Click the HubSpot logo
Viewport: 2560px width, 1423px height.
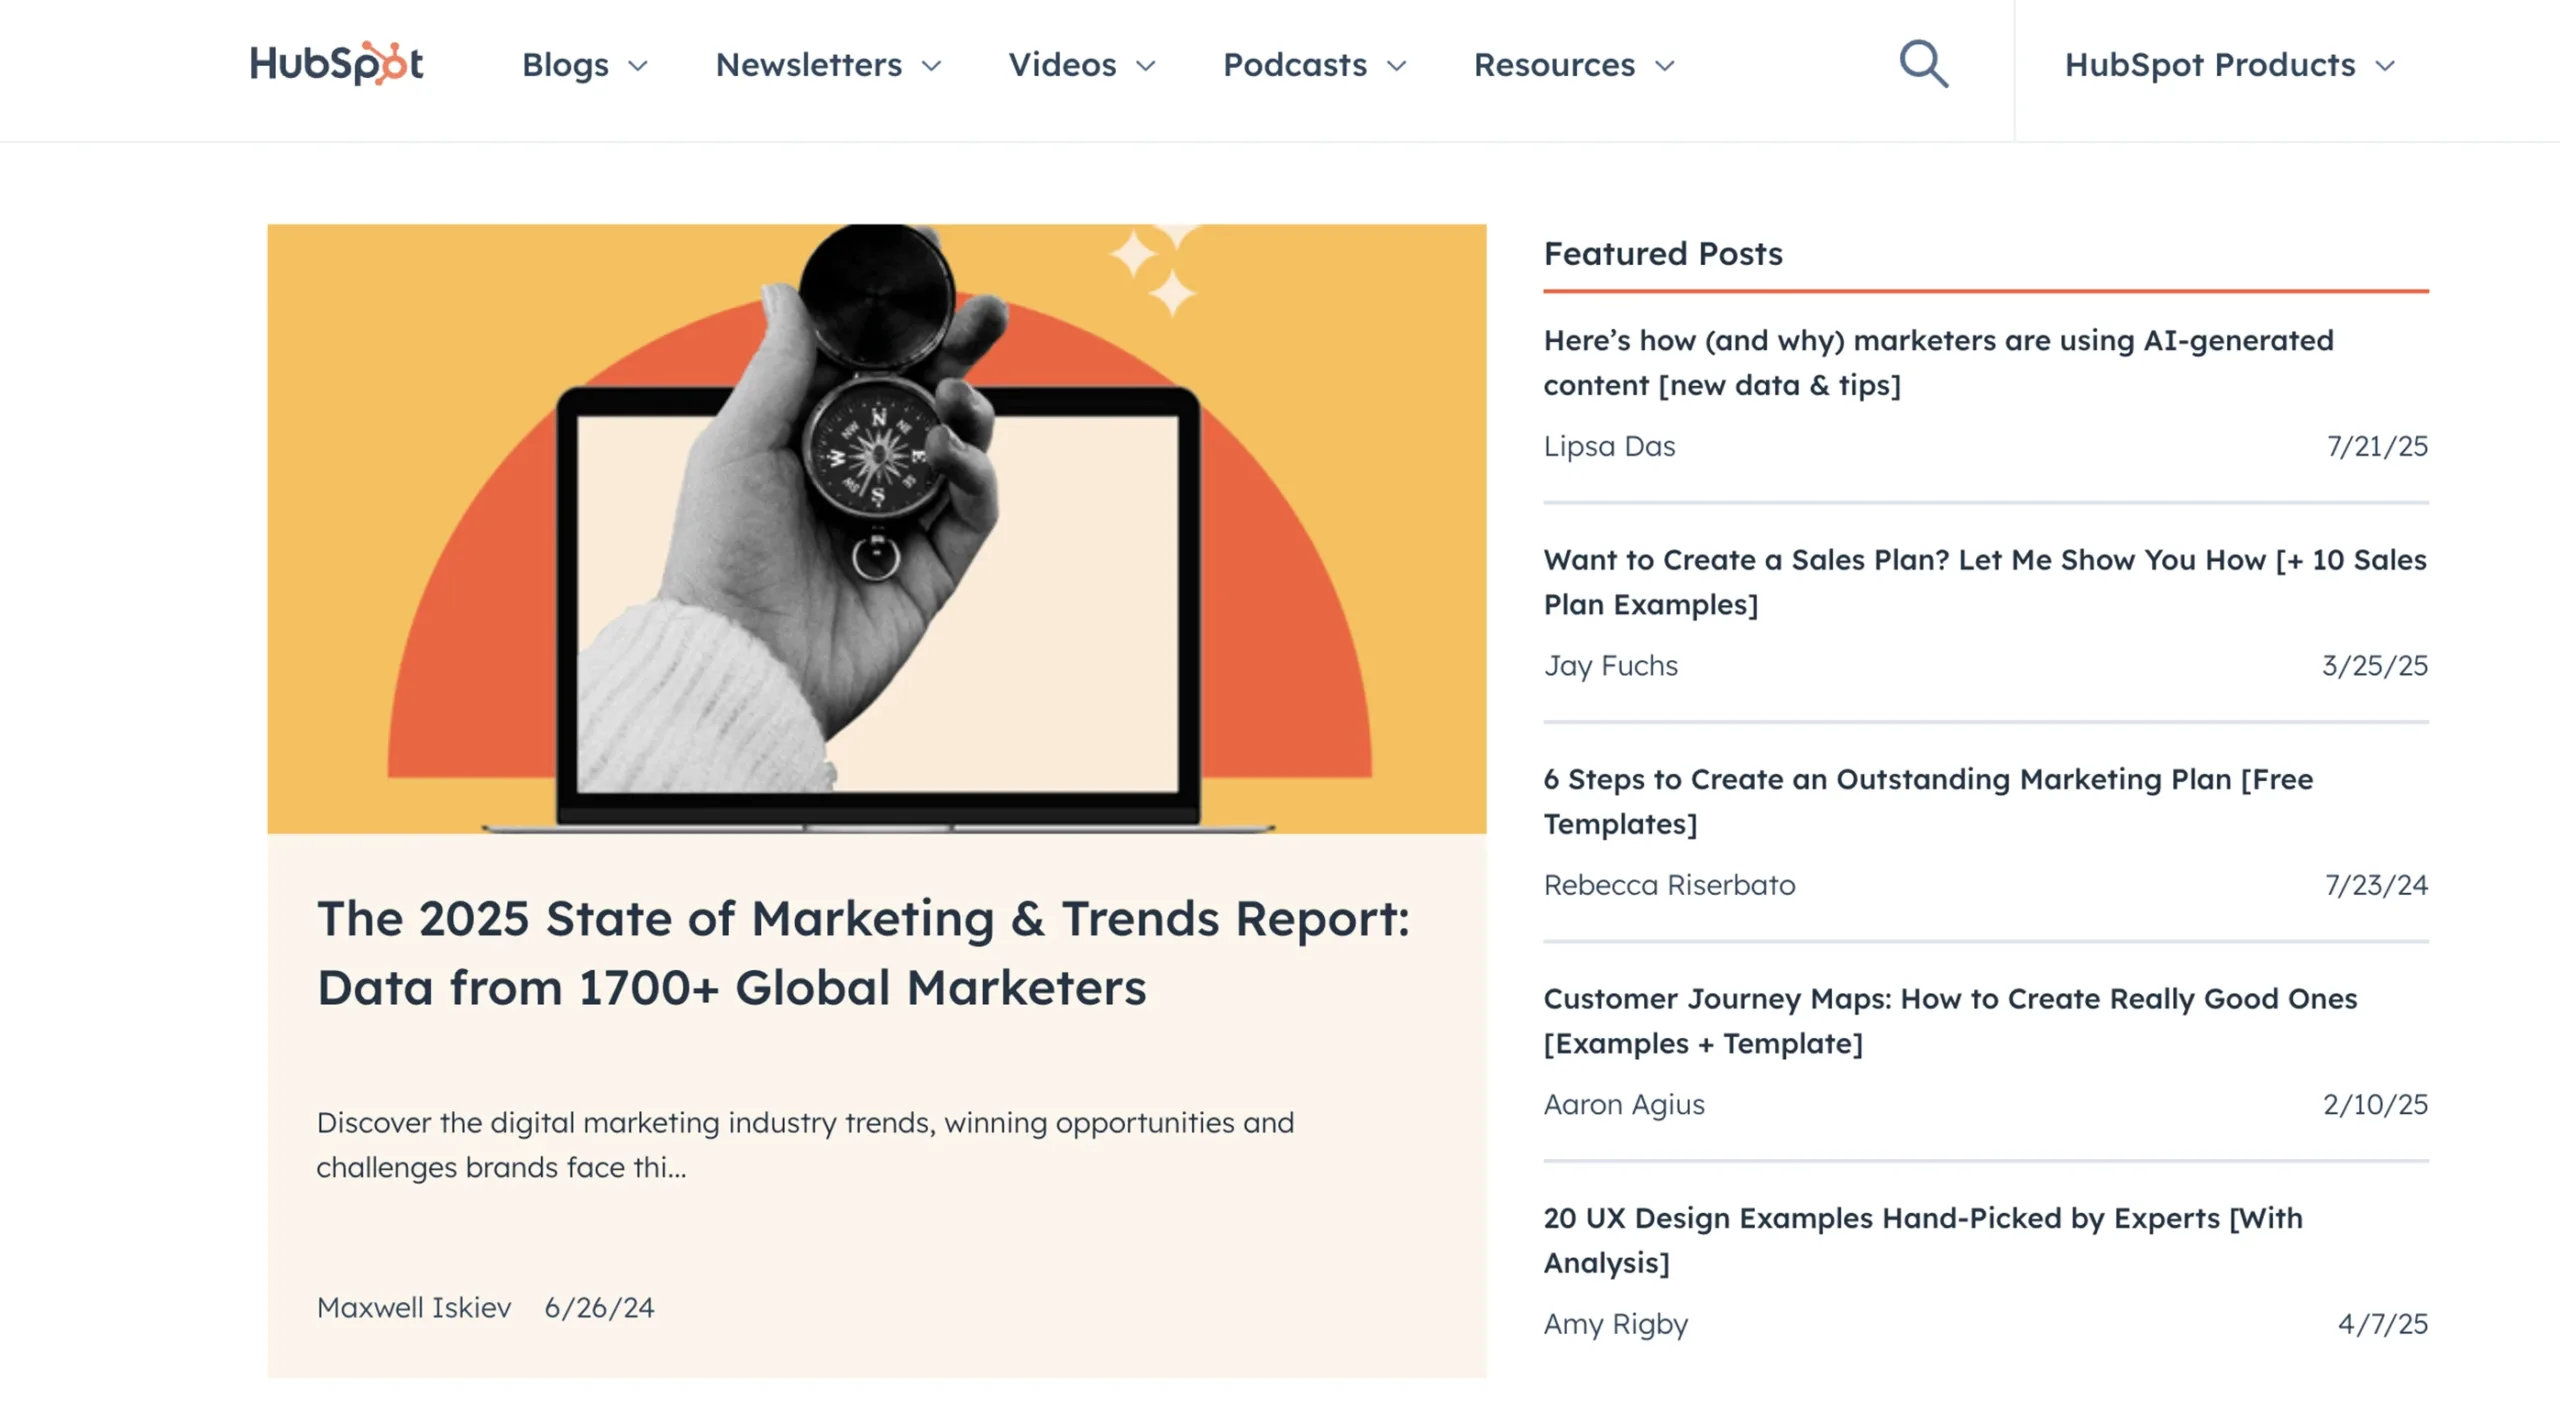tap(336, 63)
